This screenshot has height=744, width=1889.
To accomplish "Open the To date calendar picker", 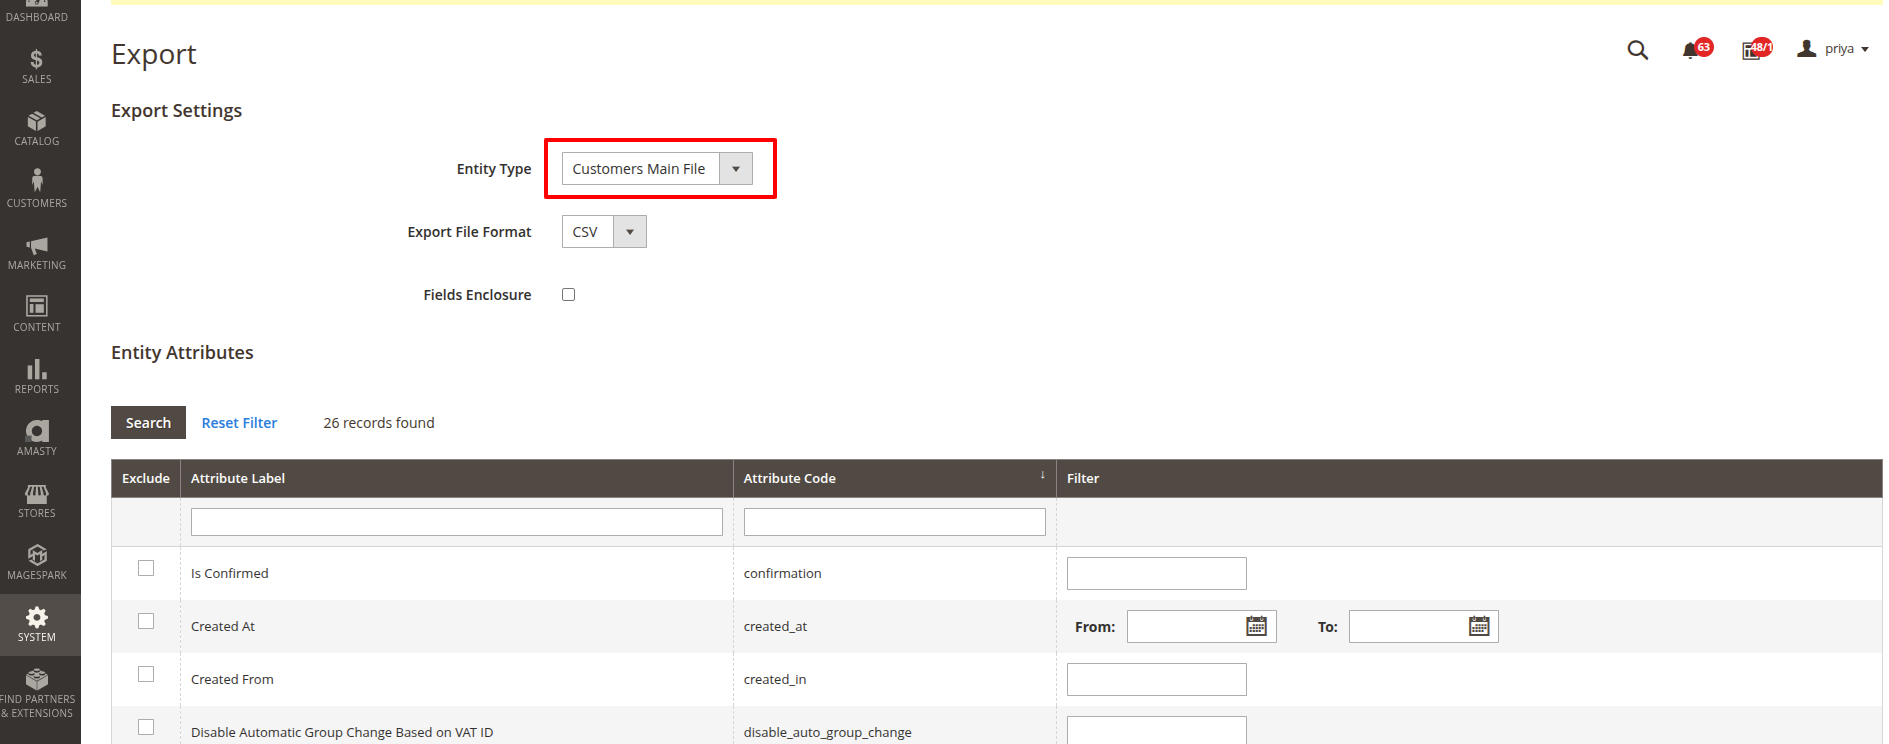I will [1479, 626].
